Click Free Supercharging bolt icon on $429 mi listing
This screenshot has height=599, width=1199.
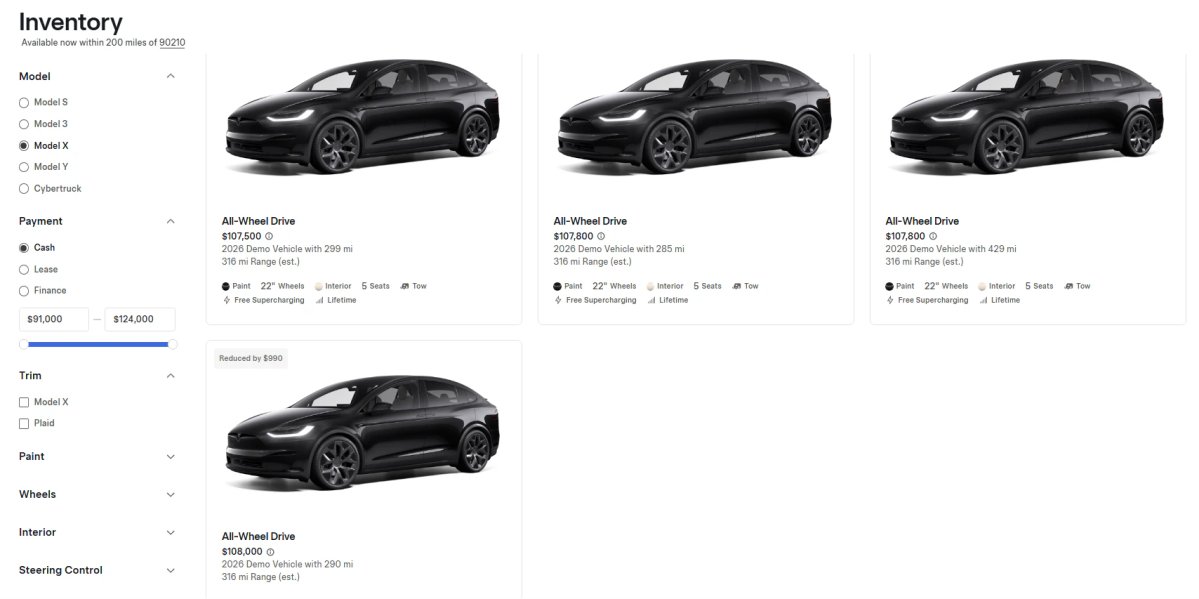point(889,300)
